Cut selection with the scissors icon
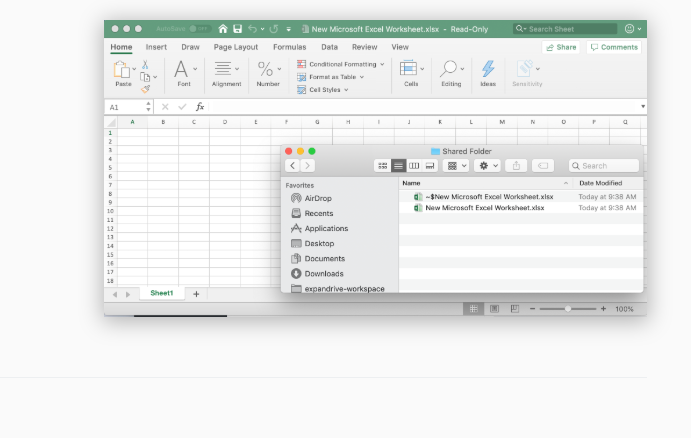691x438 pixels. 145,65
